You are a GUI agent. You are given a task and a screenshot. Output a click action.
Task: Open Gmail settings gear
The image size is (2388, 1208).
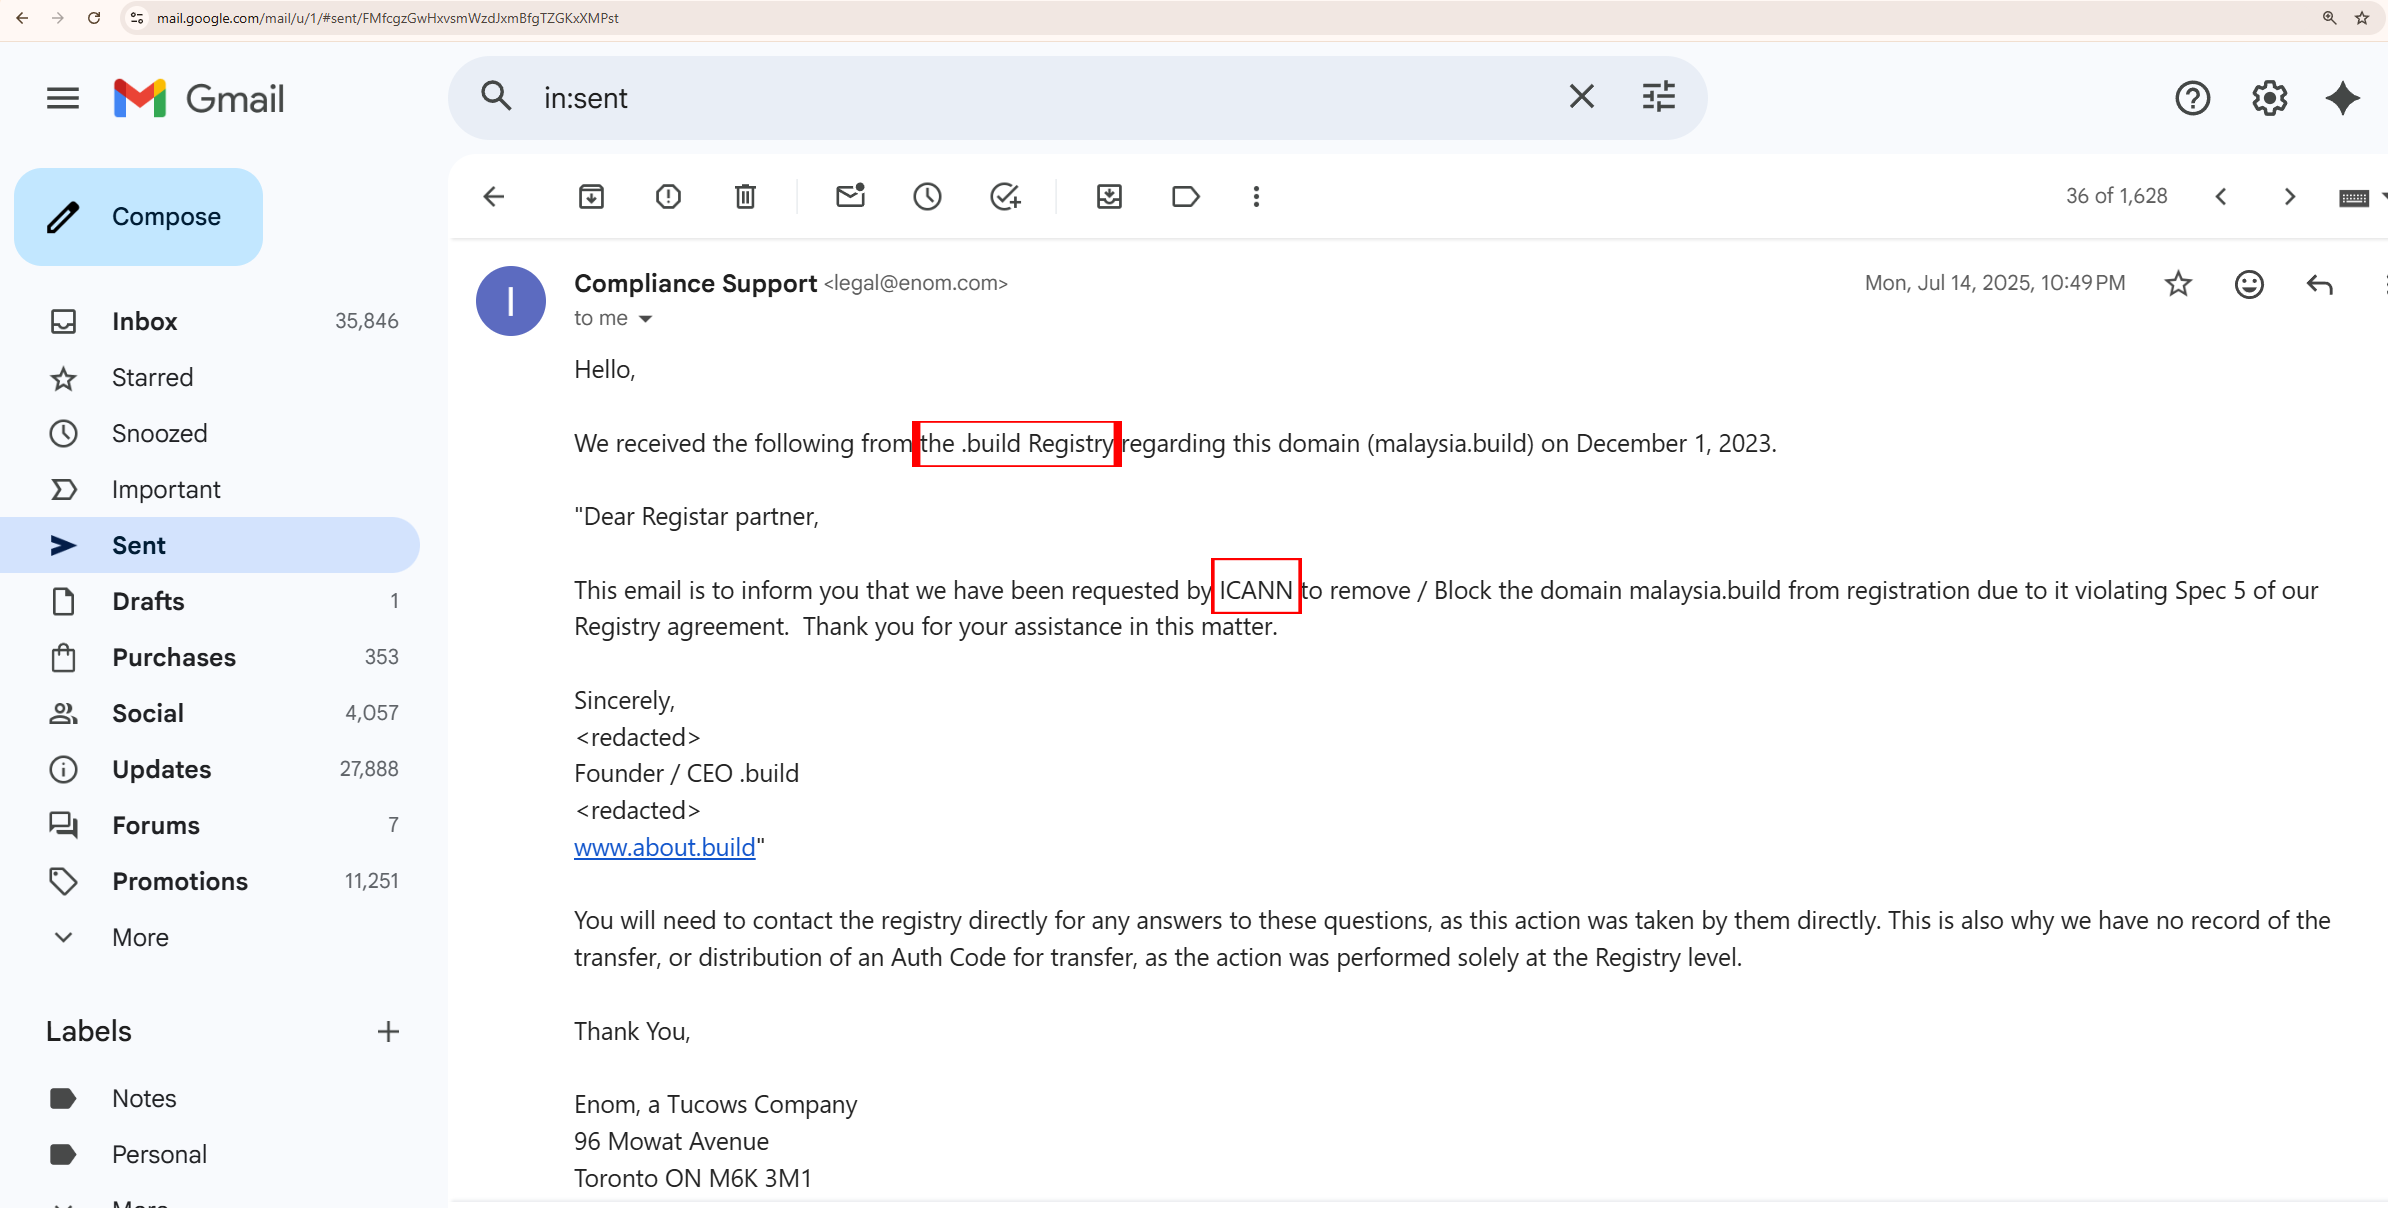[2269, 98]
